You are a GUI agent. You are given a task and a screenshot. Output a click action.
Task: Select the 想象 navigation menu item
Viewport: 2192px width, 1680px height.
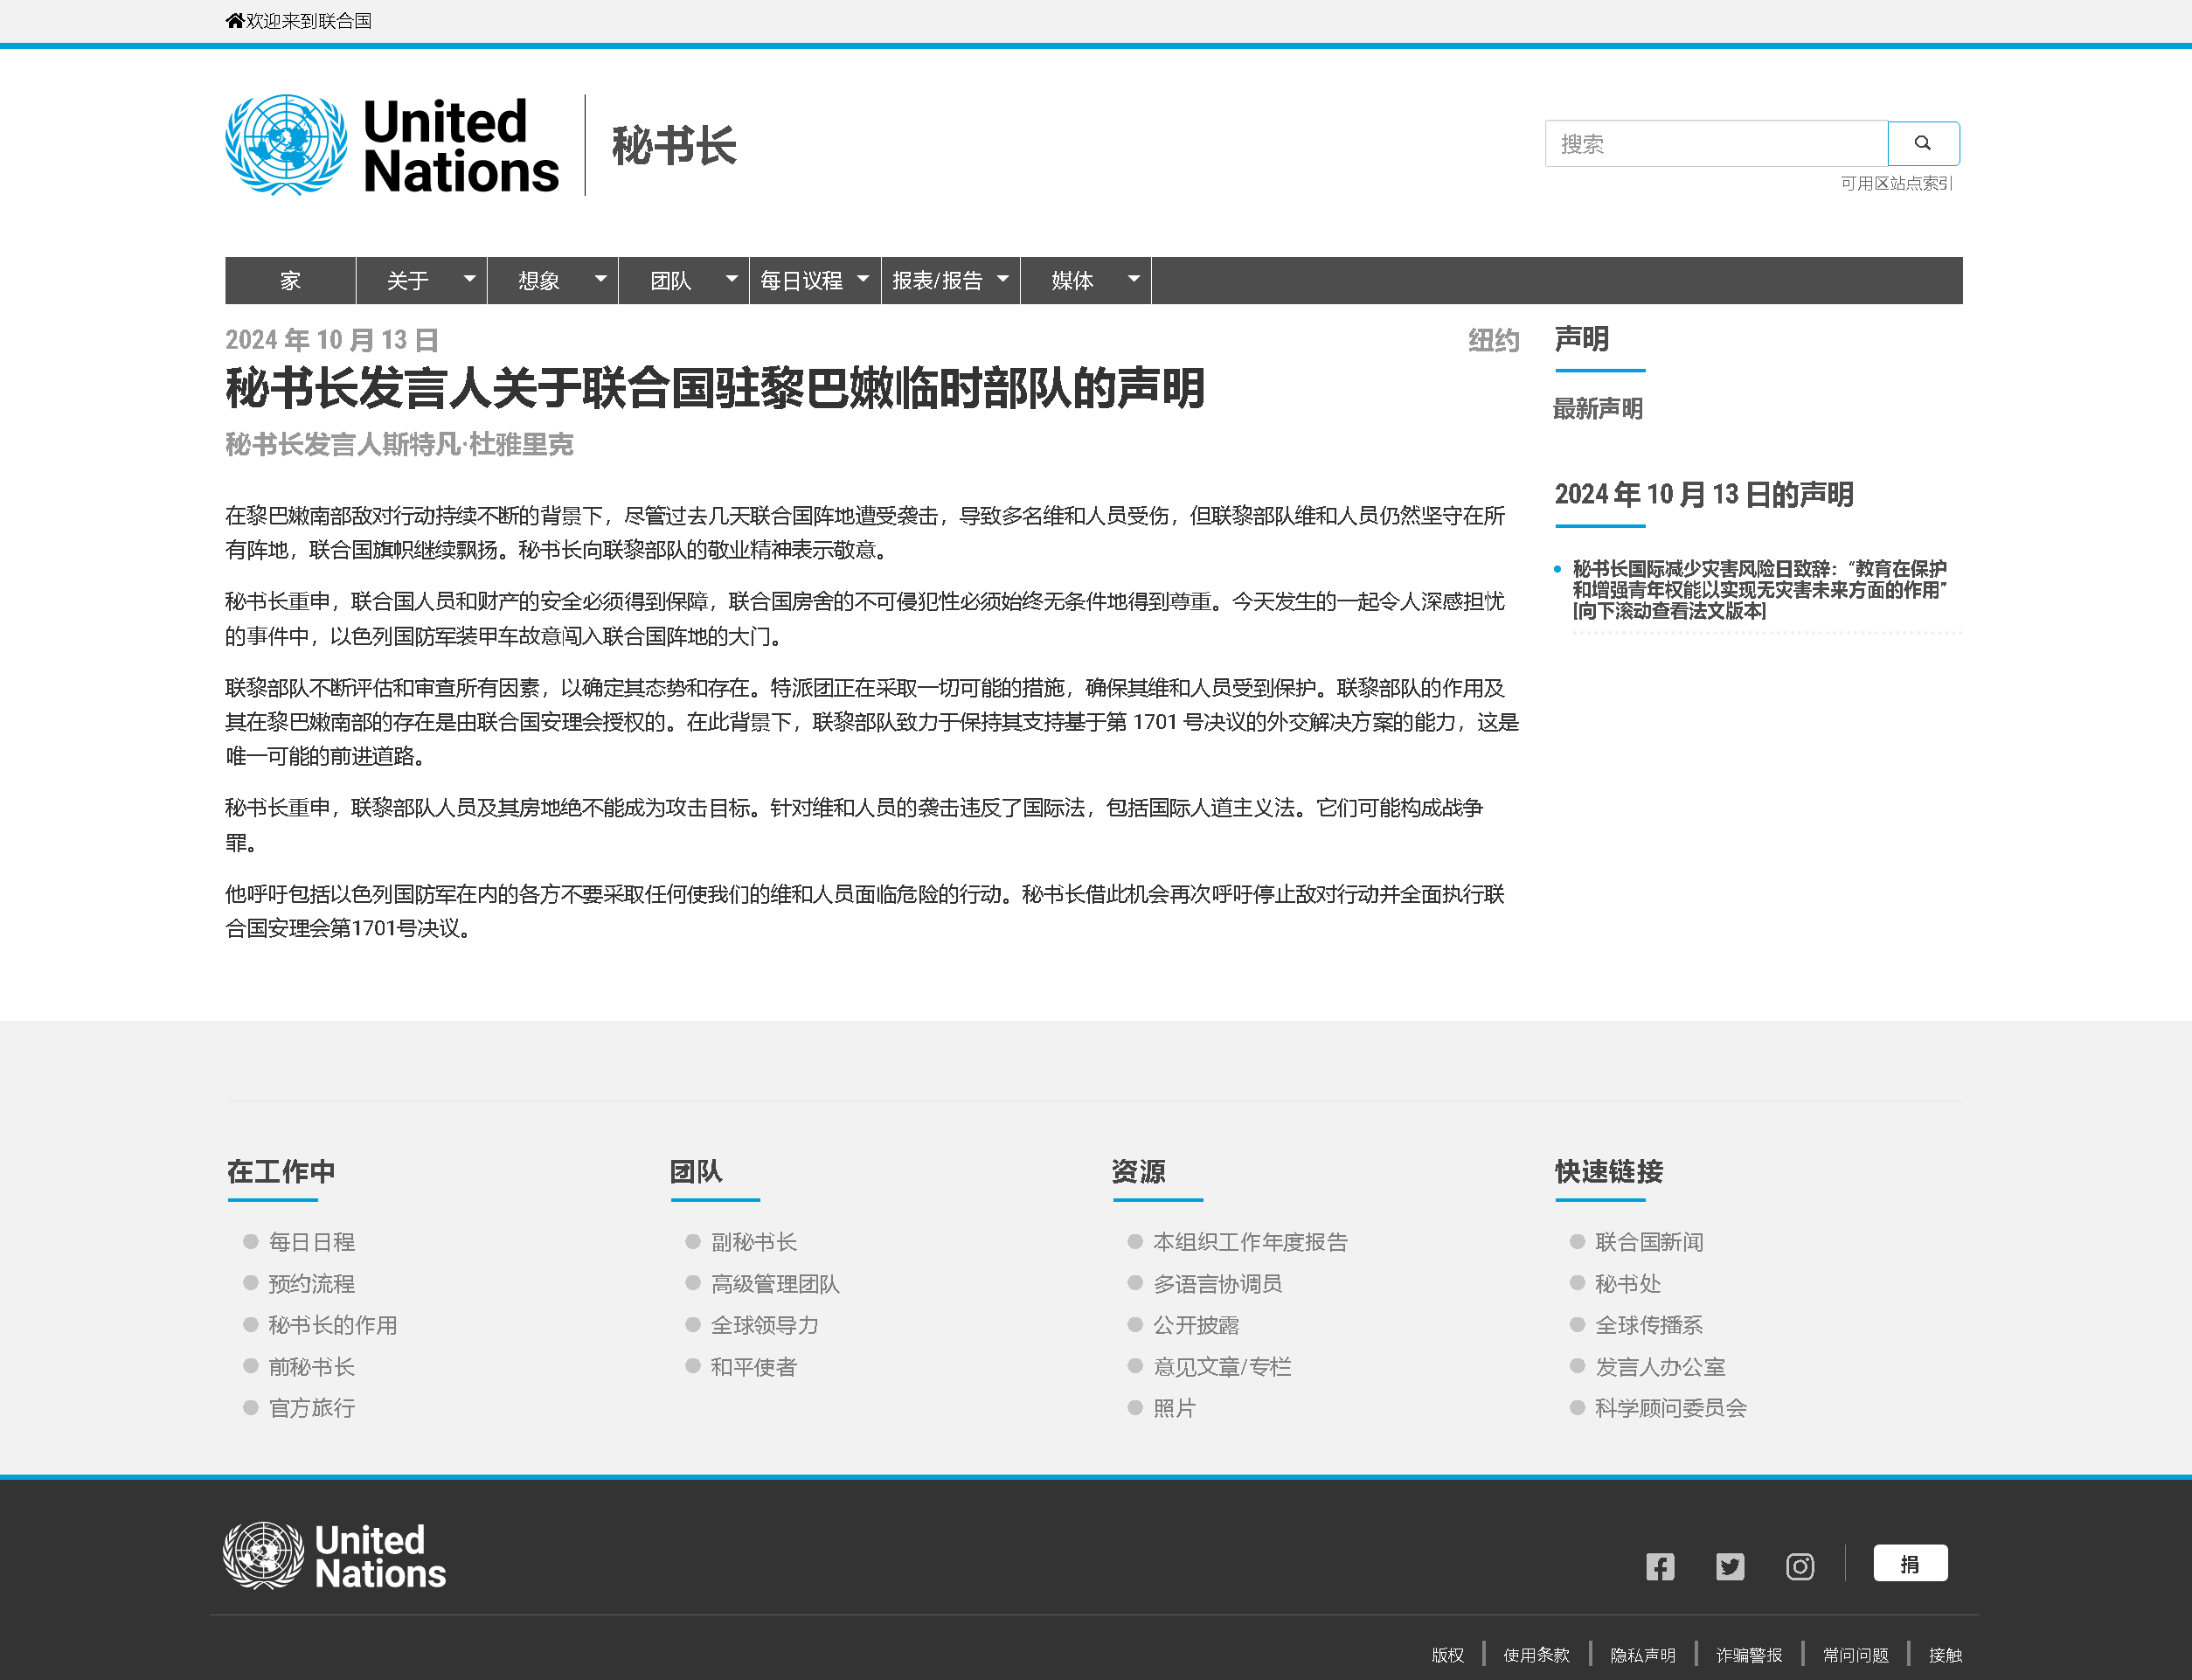tap(538, 281)
